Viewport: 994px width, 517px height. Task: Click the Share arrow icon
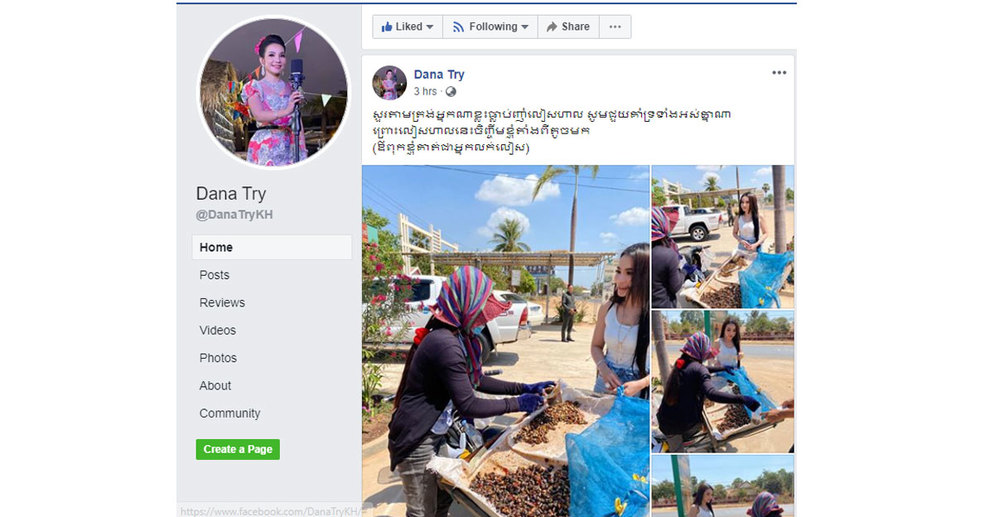[552, 27]
